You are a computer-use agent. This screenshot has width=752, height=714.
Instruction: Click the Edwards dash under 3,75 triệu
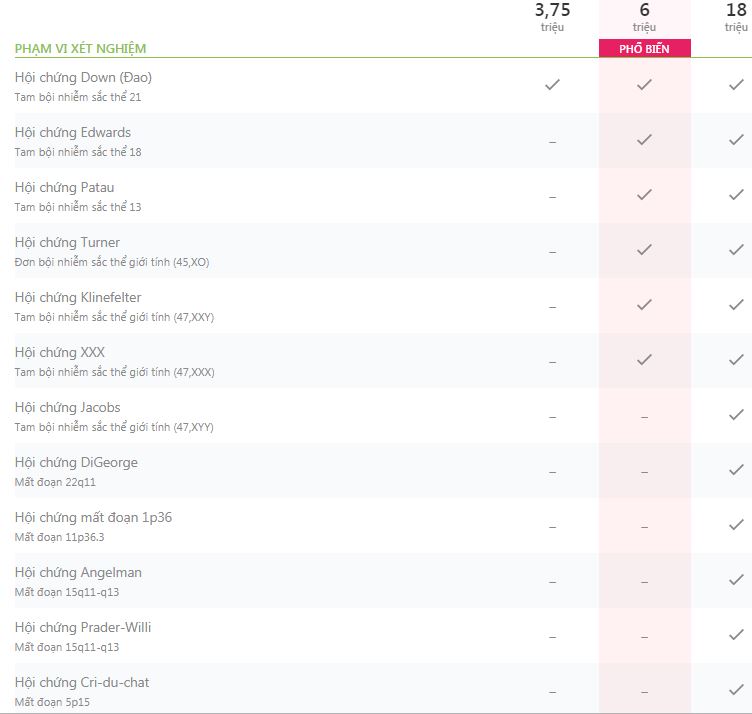pos(552,142)
